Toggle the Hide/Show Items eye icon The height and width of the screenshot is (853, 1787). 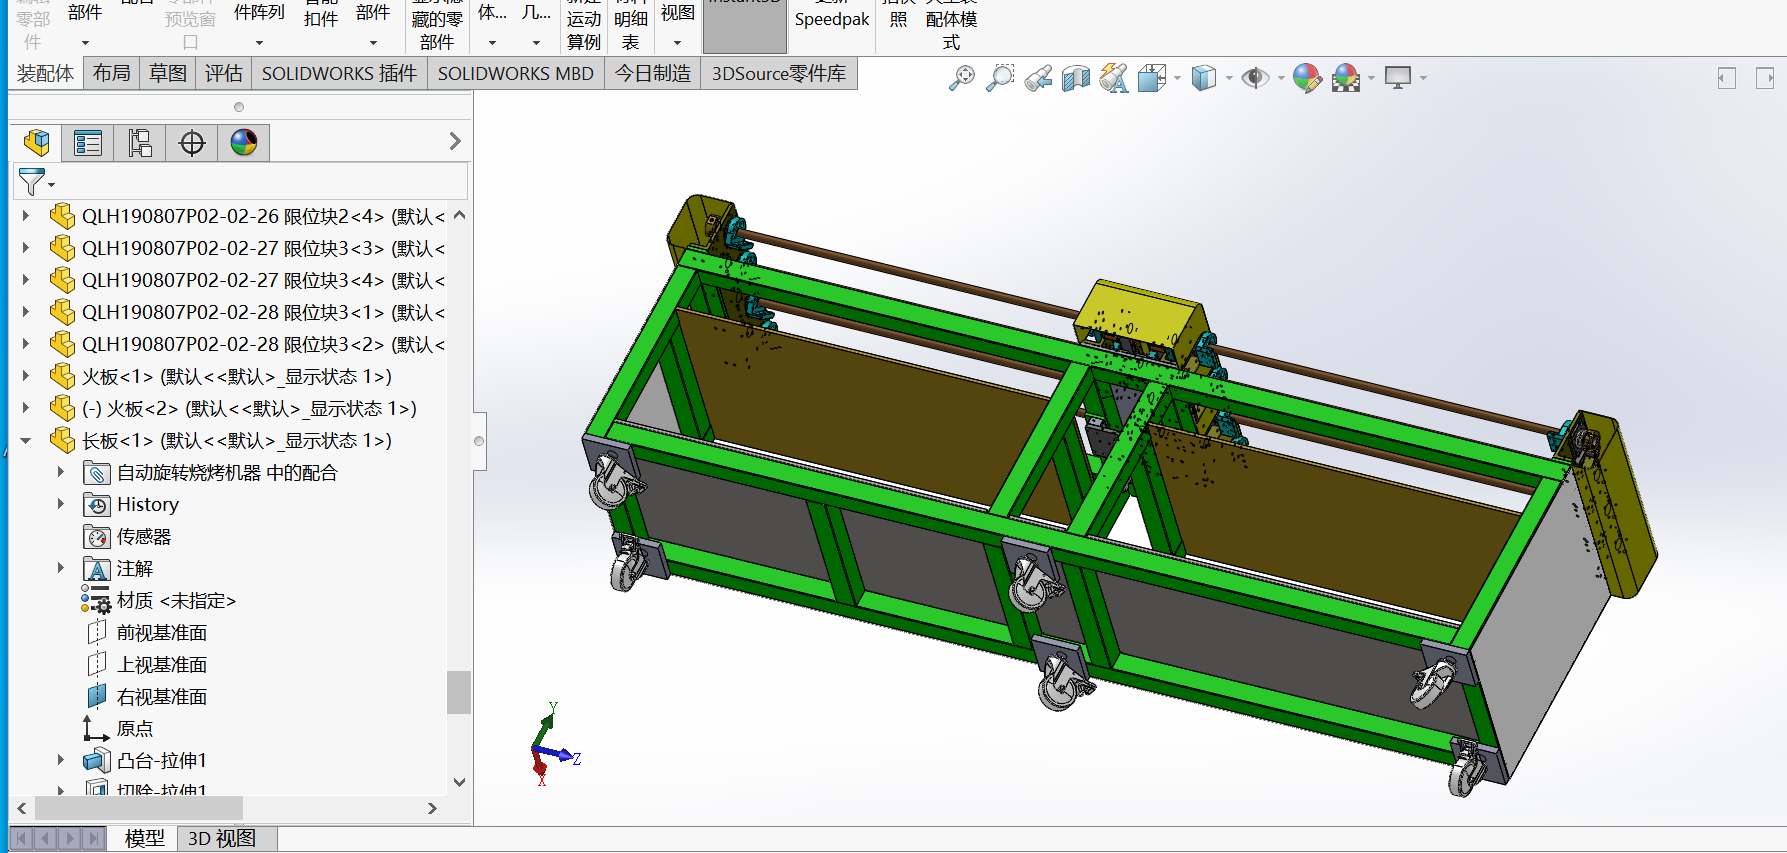pos(1254,78)
